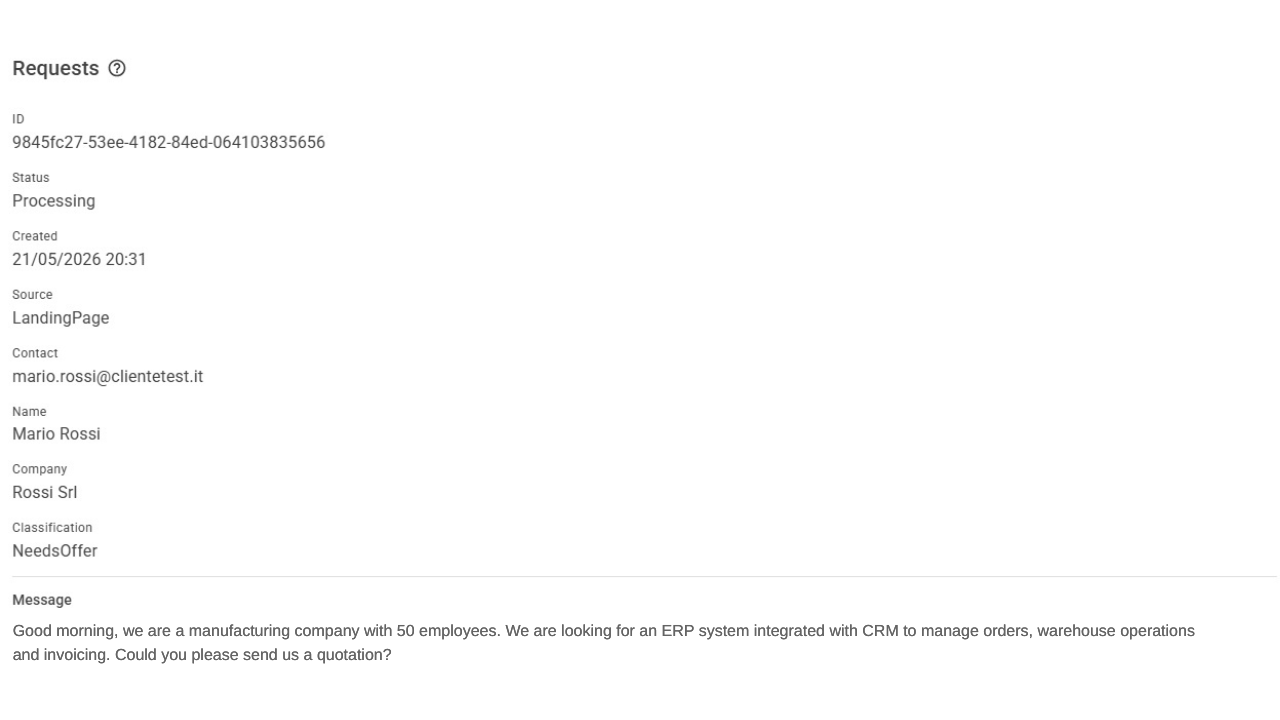The width and height of the screenshot is (1280, 720).
Task: Click the Requests heading
Action: [56, 68]
